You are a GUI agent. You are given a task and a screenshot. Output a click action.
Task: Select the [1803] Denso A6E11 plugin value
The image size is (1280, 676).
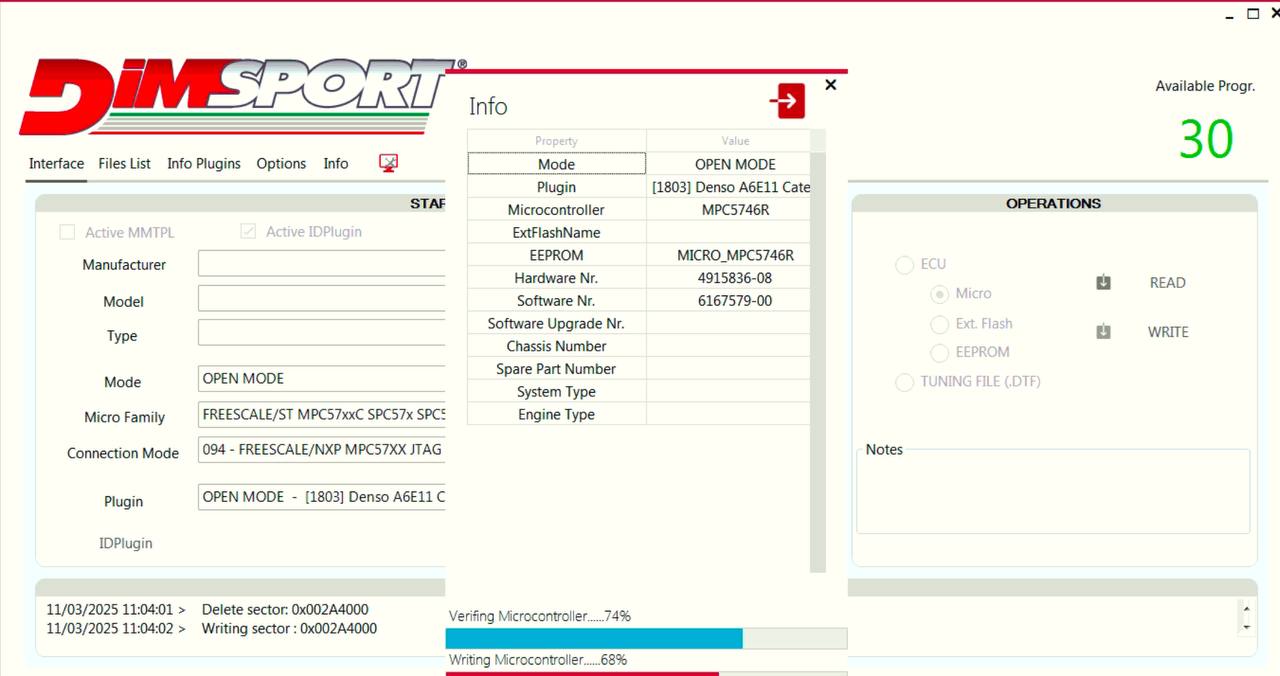729,187
